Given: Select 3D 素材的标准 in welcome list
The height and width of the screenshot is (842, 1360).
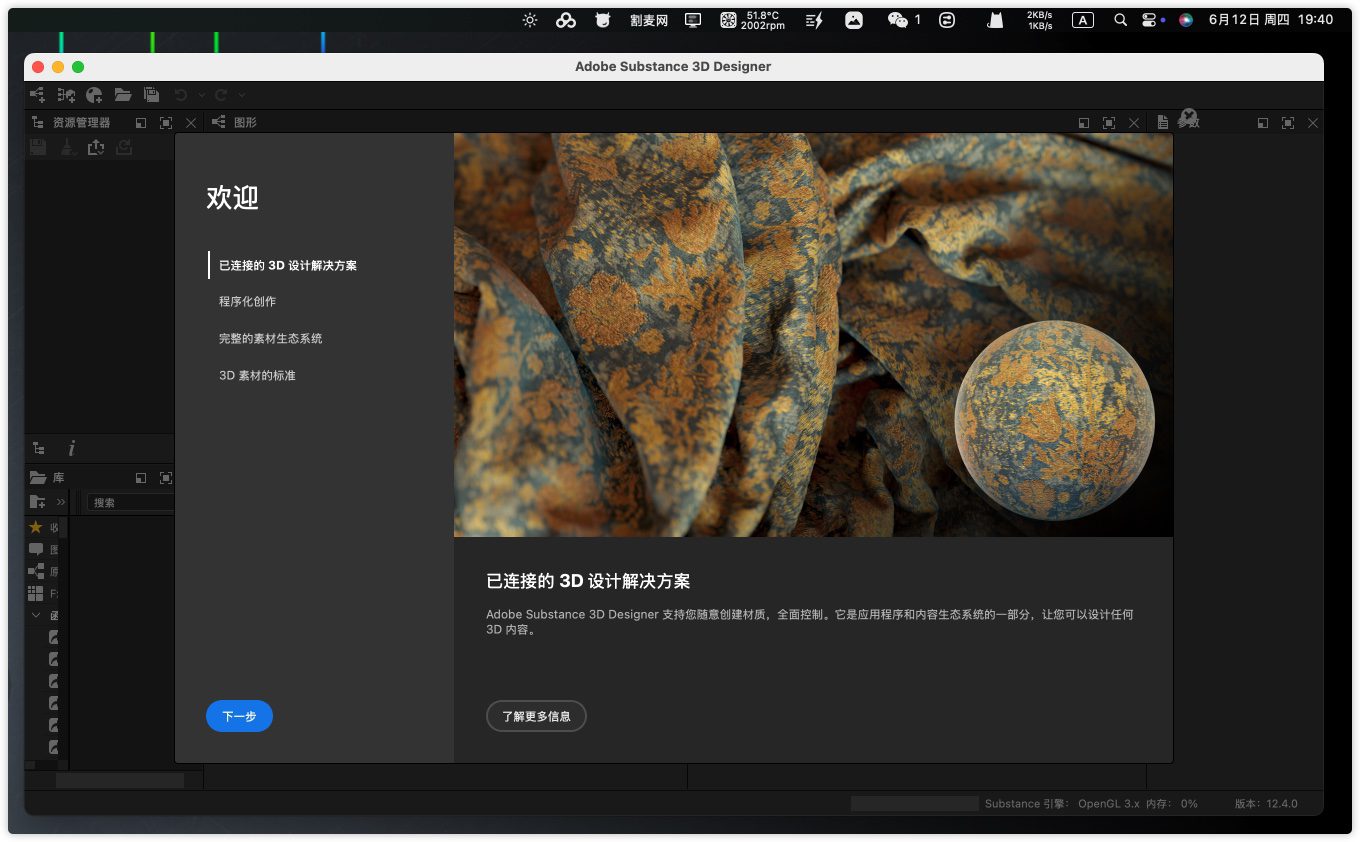Looking at the screenshot, I should pos(257,375).
